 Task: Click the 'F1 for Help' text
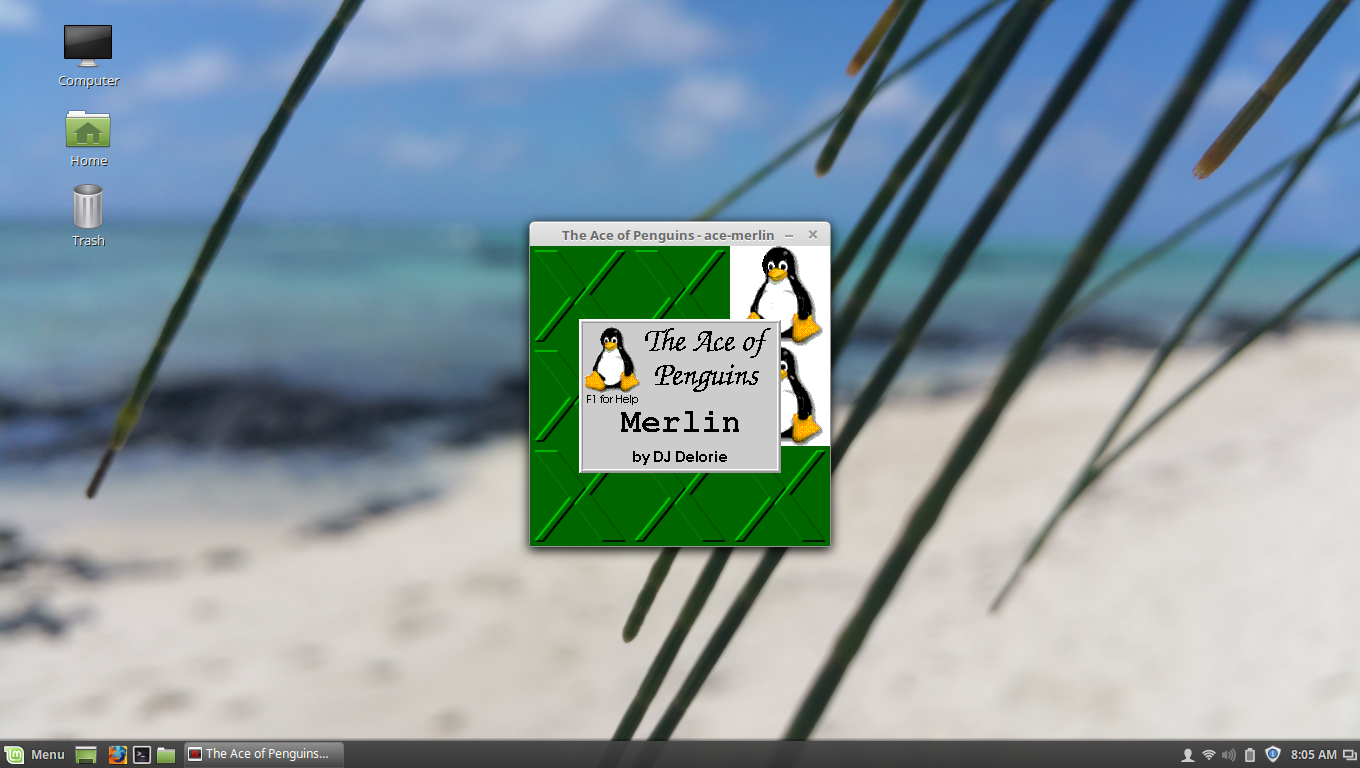tap(612, 399)
